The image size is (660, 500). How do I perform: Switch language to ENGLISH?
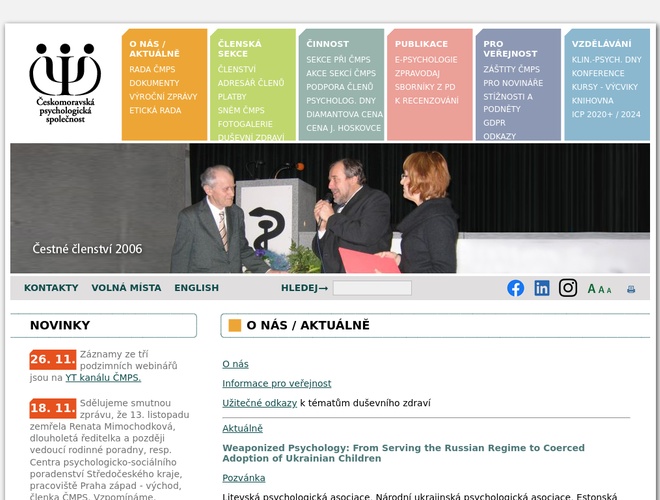[x=196, y=288]
